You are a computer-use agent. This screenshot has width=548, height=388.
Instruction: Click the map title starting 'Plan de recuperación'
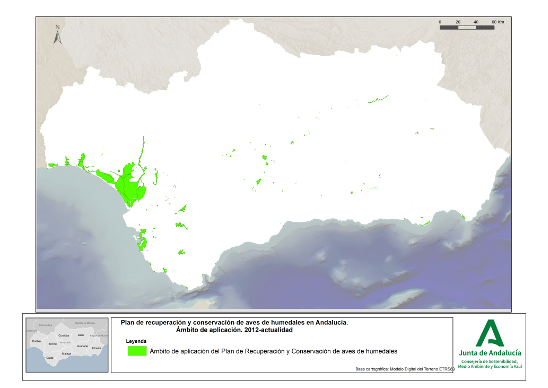click(234, 323)
